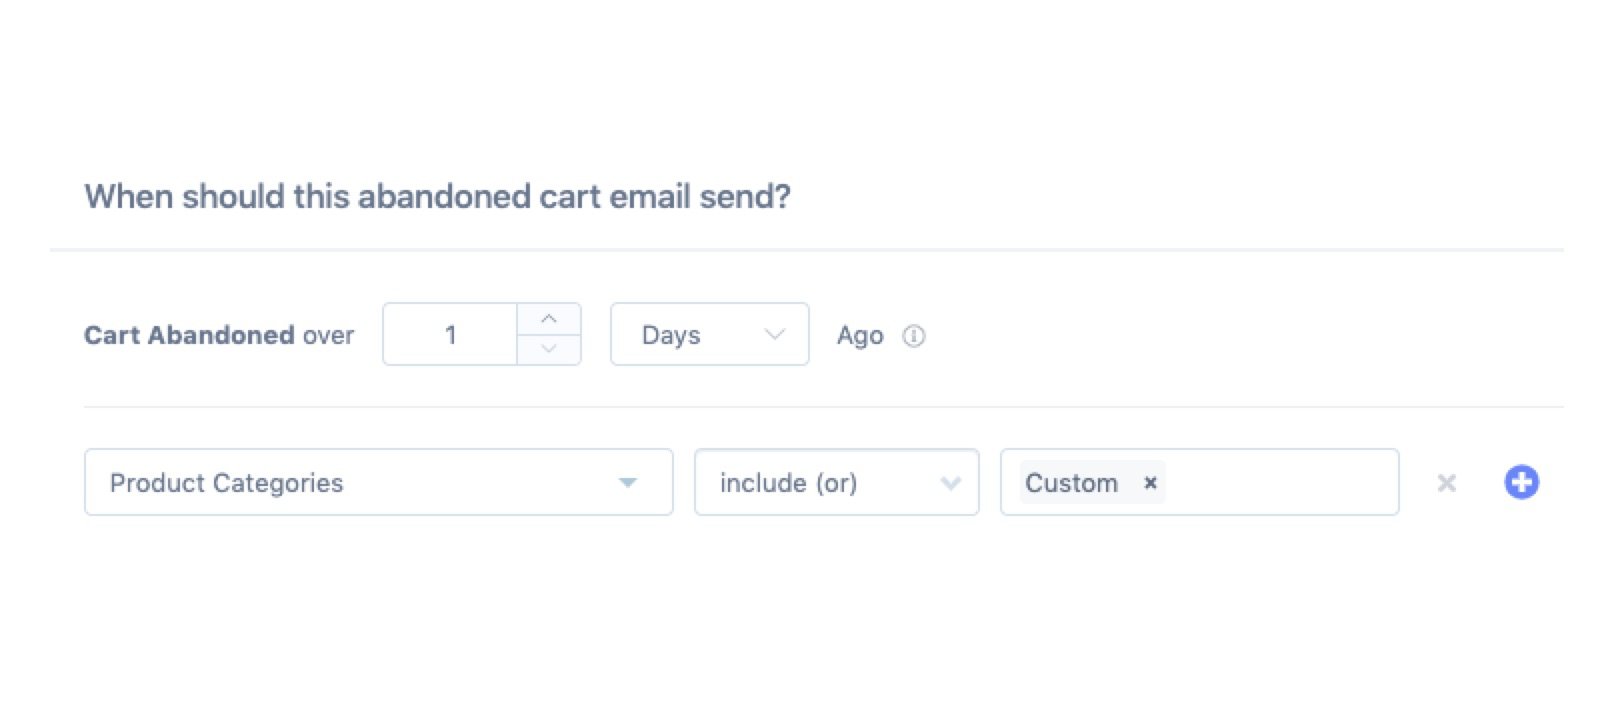Click the word over before the number field
The image size is (1612, 708).
[328, 335]
